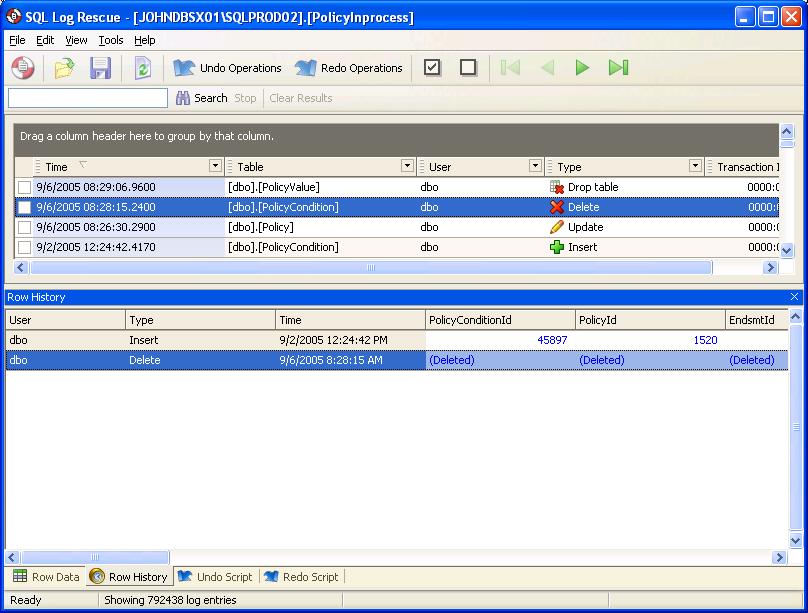Click Row History vertical scroll down arrow

click(795, 540)
